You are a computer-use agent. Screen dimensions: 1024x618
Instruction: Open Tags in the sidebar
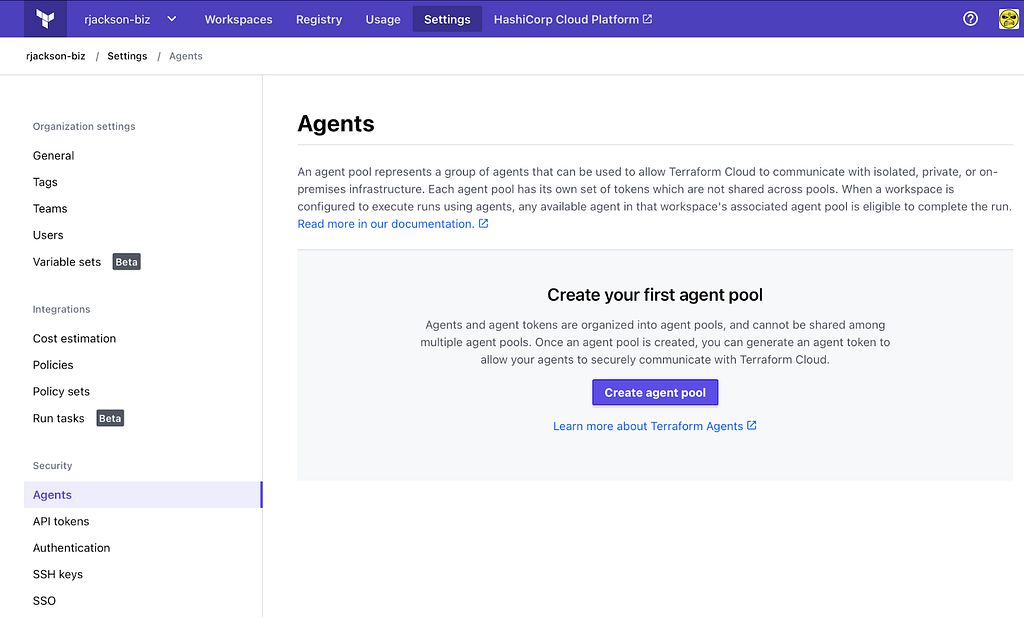pyautogui.click(x=45, y=182)
